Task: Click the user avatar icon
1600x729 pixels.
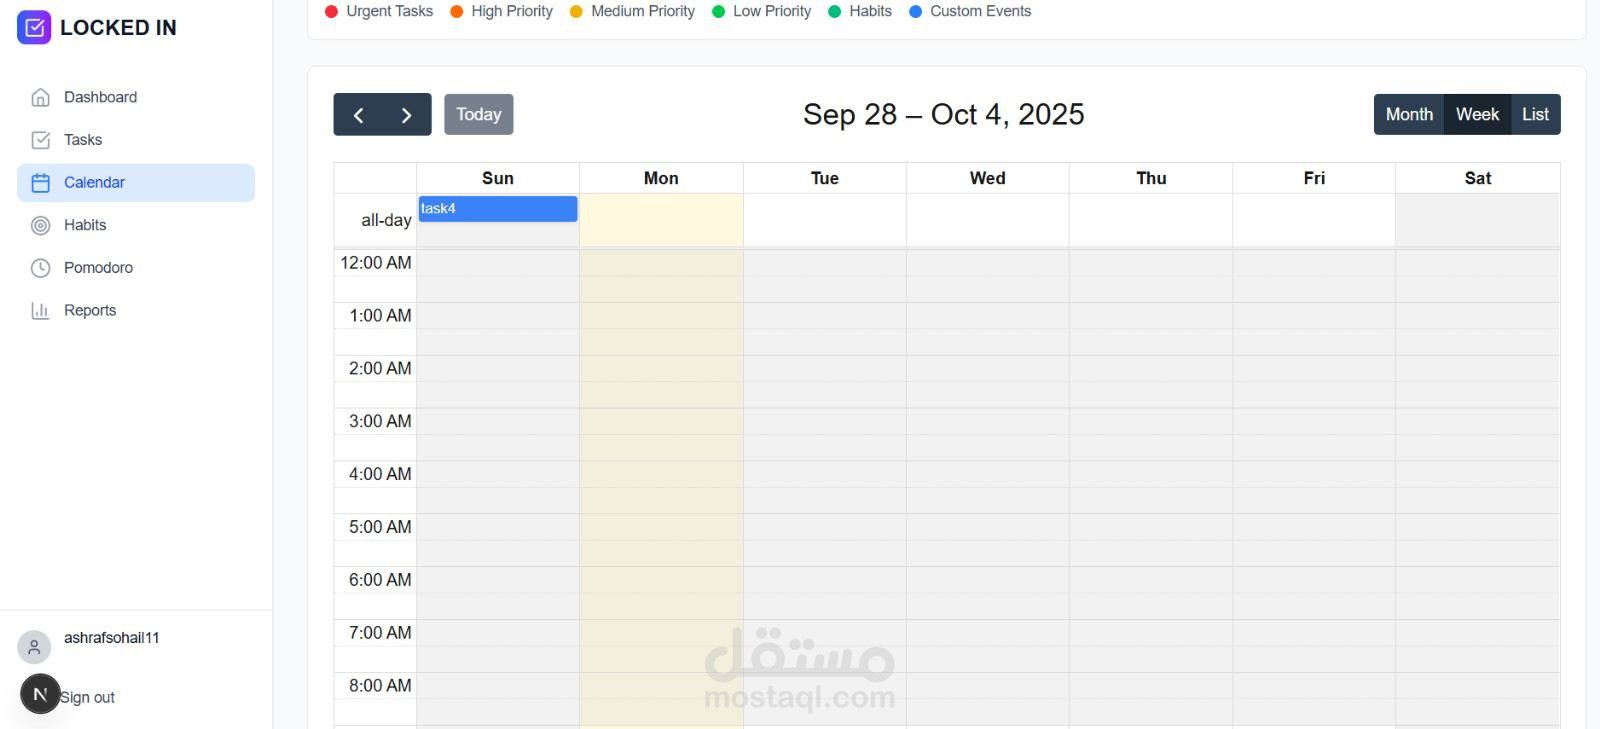Action: pyautogui.click(x=34, y=647)
